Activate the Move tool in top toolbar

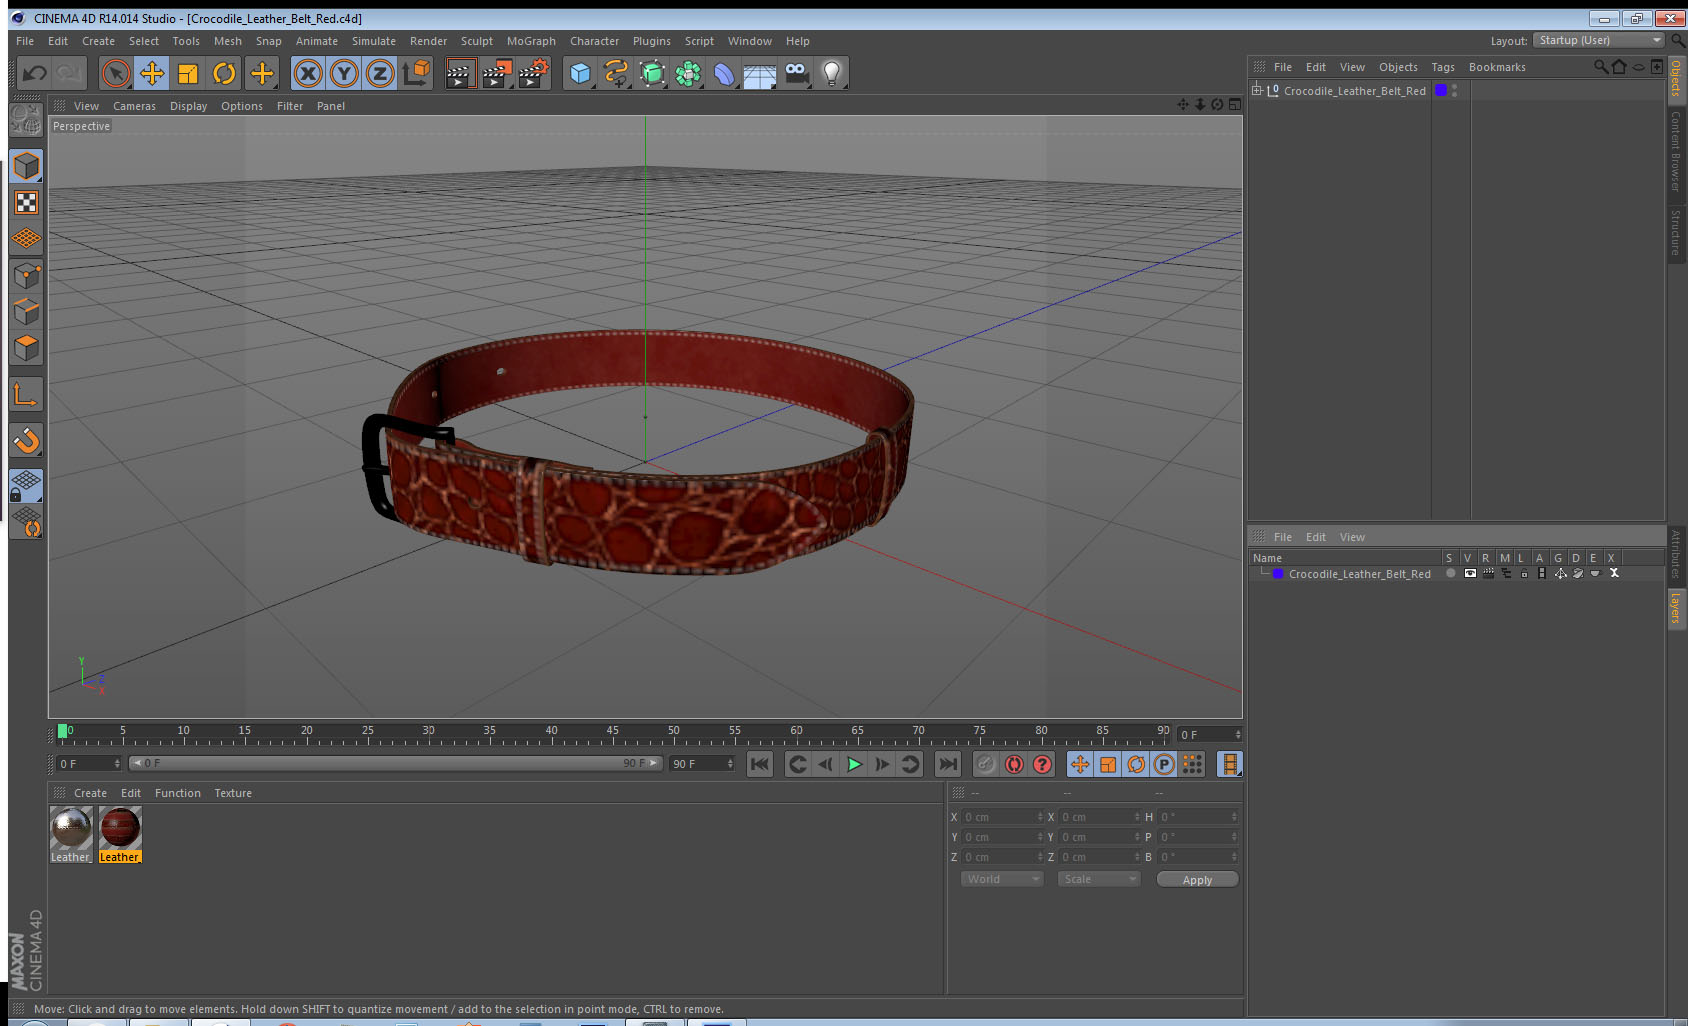(152, 73)
